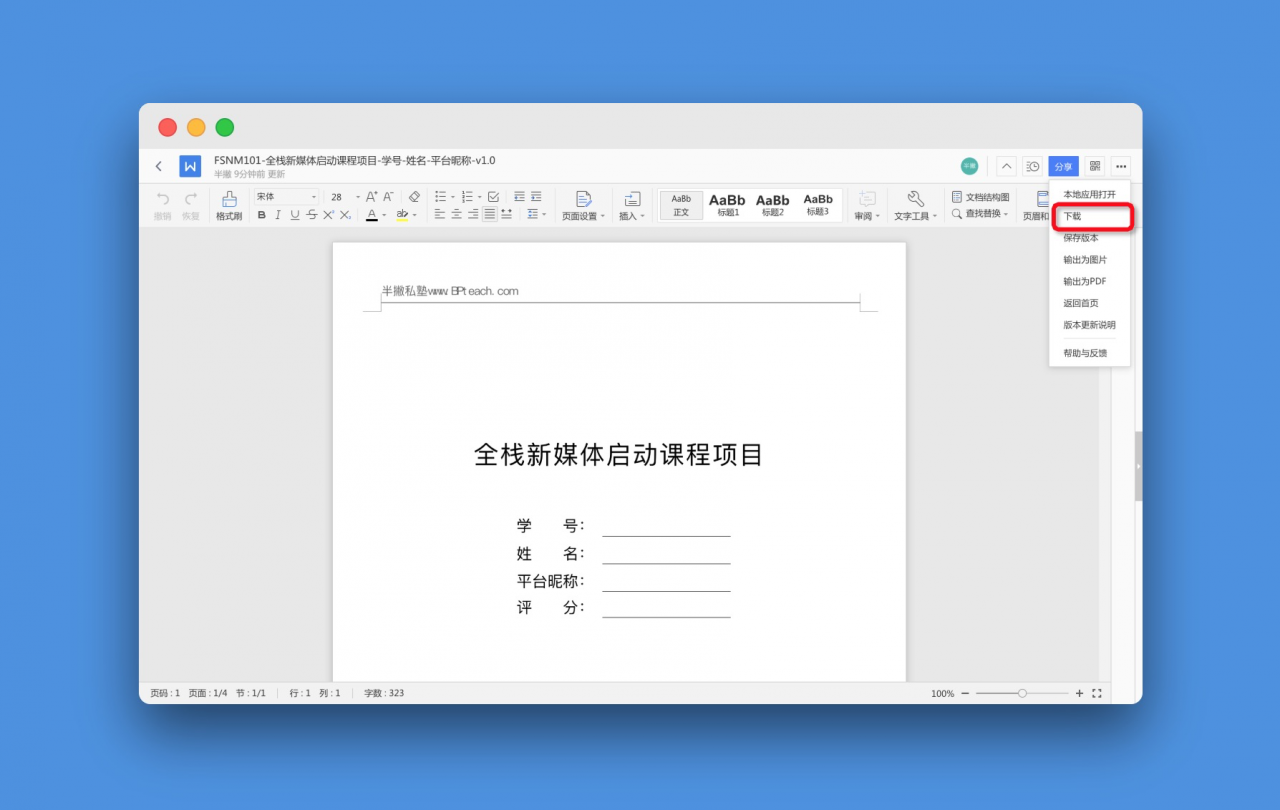Screen dimensions: 1280x810
Task: Expand the 文字工具 text tools dropdown
Action: [915, 216]
